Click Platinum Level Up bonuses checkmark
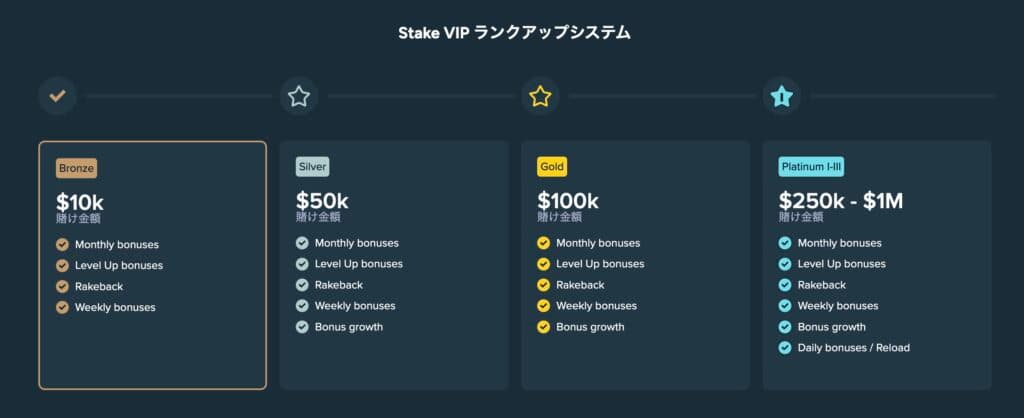The image size is (1024, 418). [x=785, y=264]
